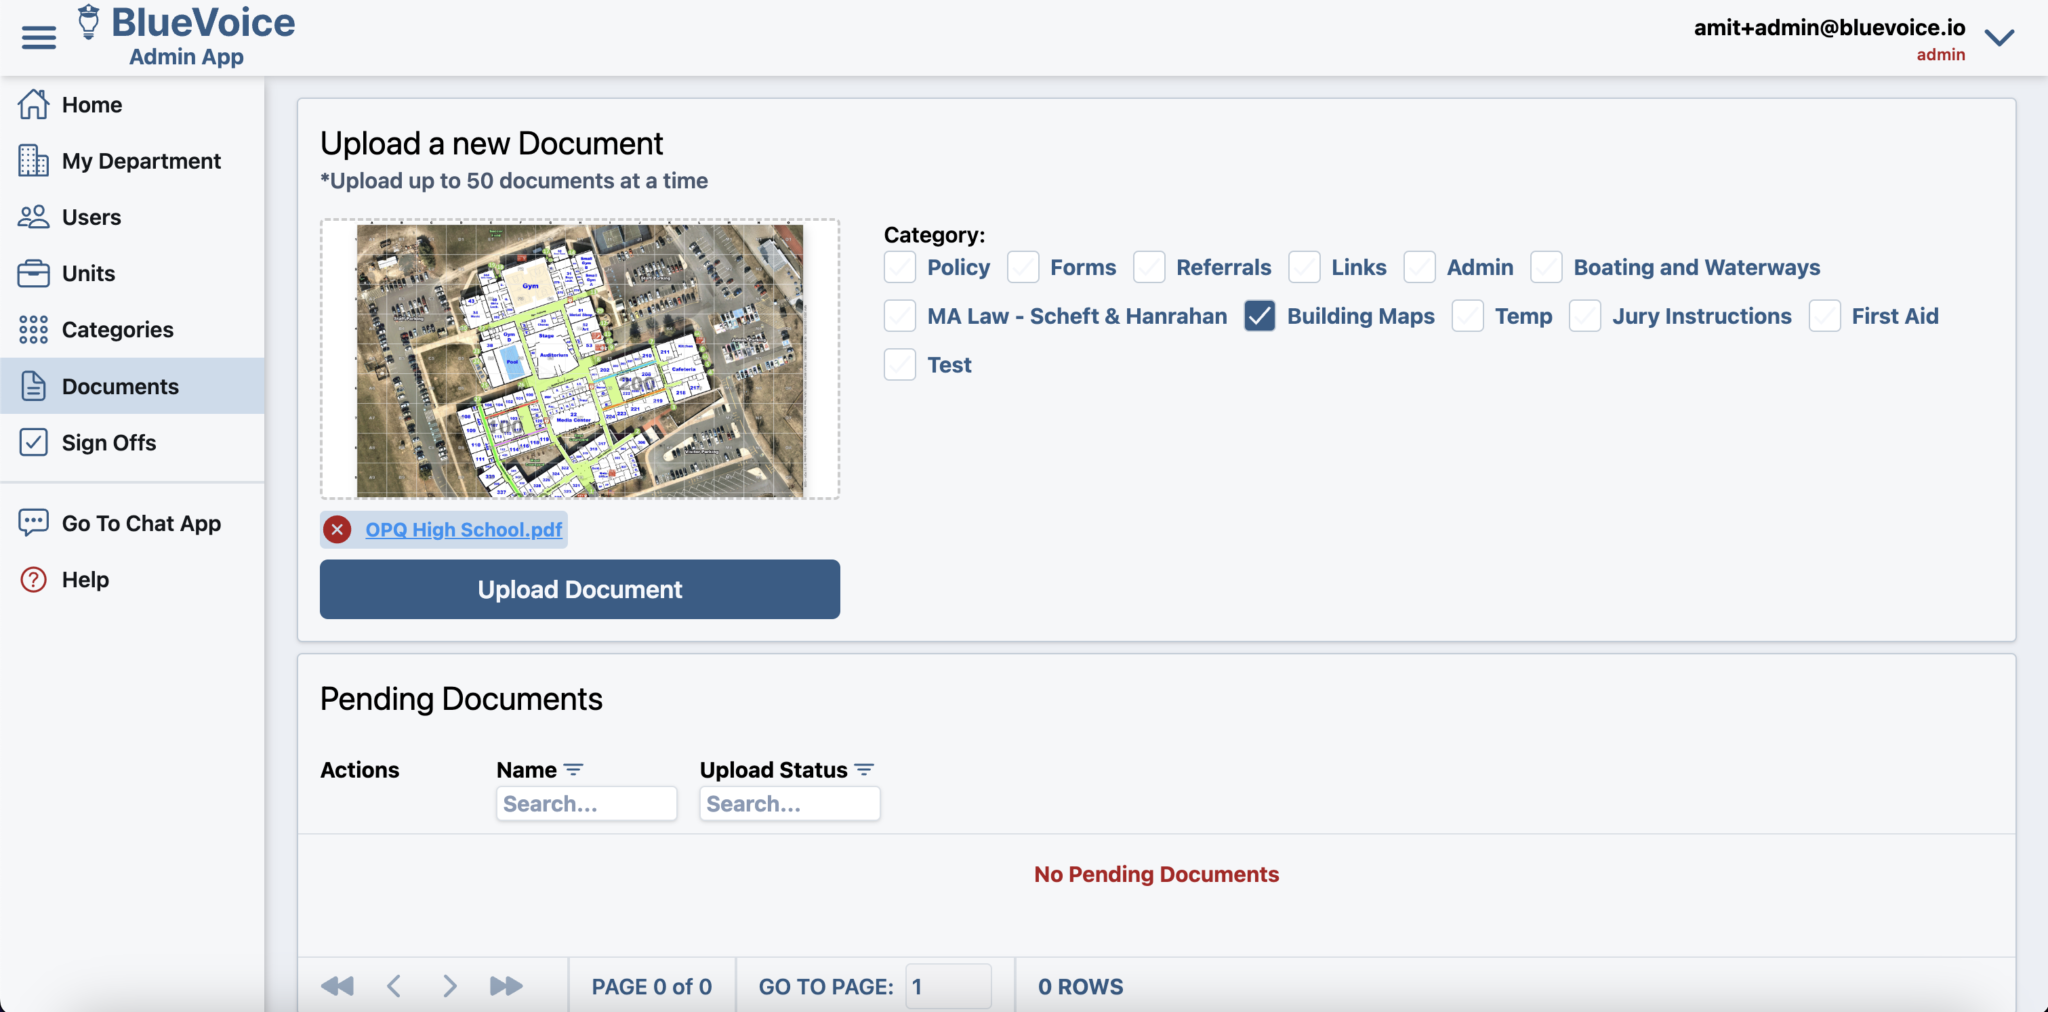The height and width of the screenshot is (1012, 2048).
Task: Click the Categories grid icon
Action: pos(33,330)
